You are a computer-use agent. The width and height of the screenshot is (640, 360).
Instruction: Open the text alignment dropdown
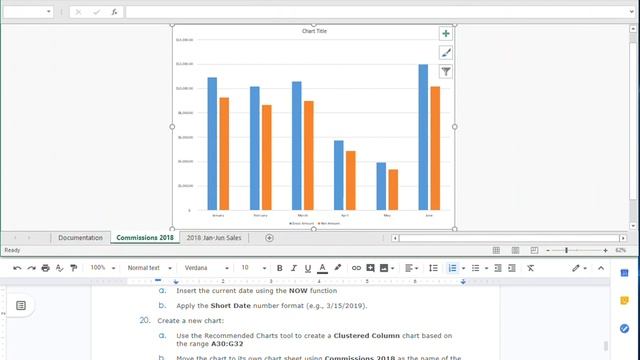point(411,268)
